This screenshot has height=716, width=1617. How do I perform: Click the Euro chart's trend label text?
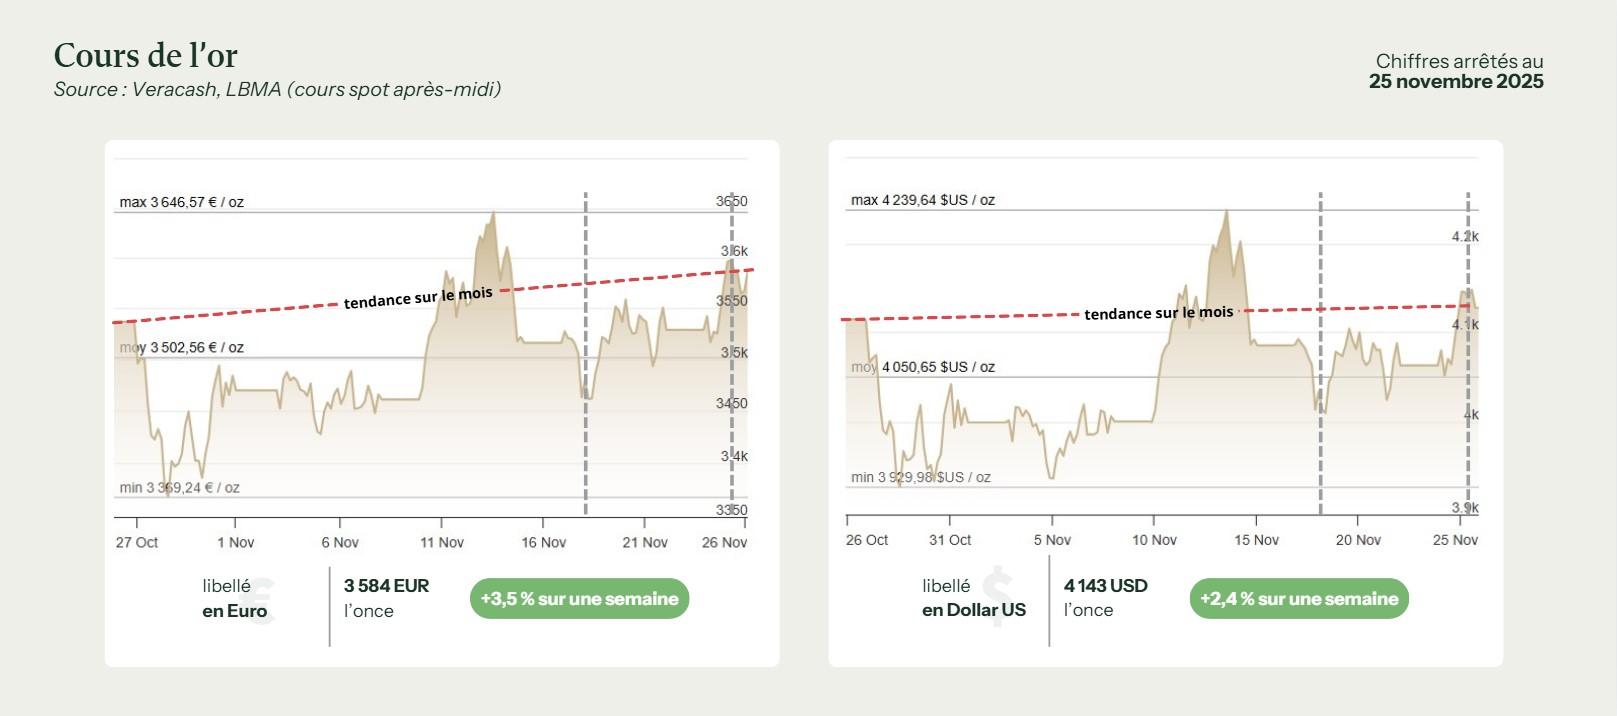click(418, 298)
